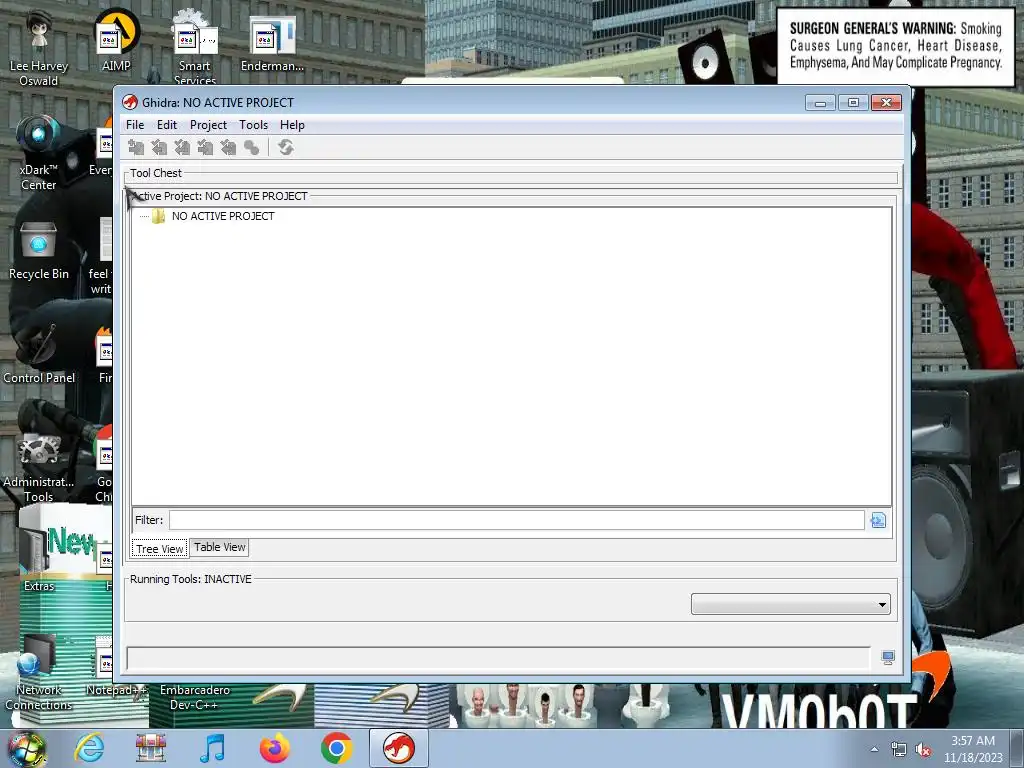Click Update Checked Out File toolbar icon
The width and height of the screenshot is (1024, 768).
point(182,148)
